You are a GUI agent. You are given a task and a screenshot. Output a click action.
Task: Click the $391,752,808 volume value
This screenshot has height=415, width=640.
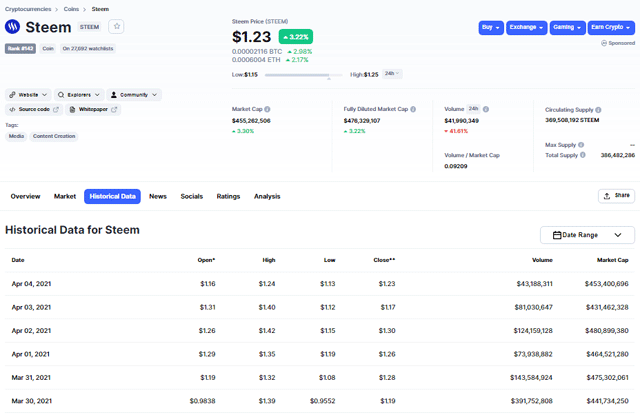531,401
